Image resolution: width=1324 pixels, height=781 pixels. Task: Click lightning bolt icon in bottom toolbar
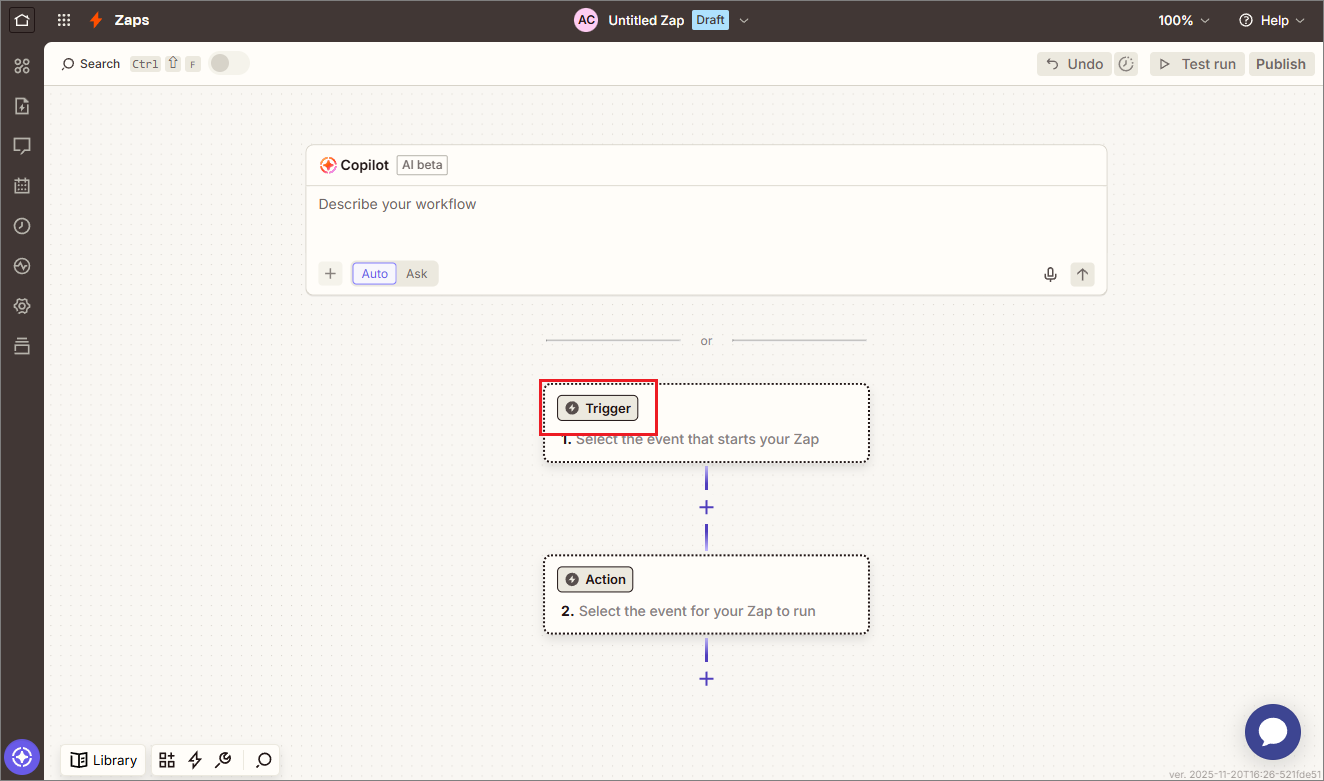point(195,760)
